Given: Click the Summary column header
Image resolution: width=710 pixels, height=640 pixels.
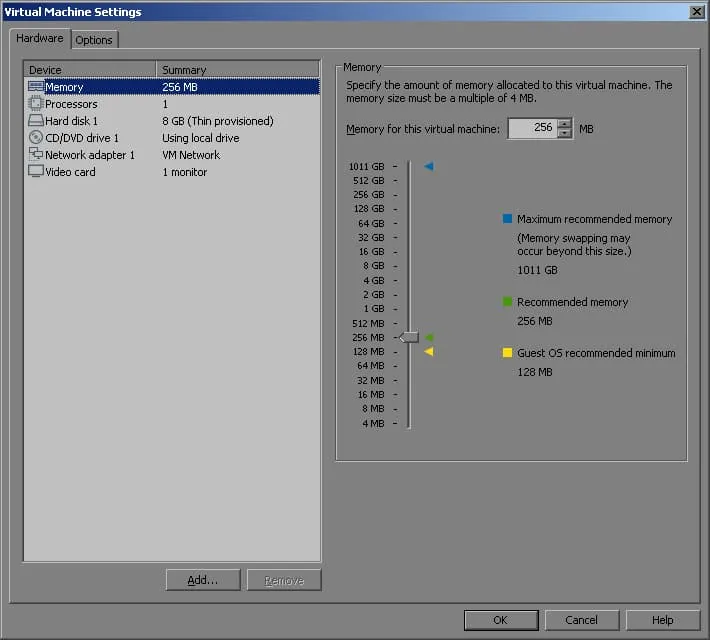Looking at the screenshot, I should (238, 70).
